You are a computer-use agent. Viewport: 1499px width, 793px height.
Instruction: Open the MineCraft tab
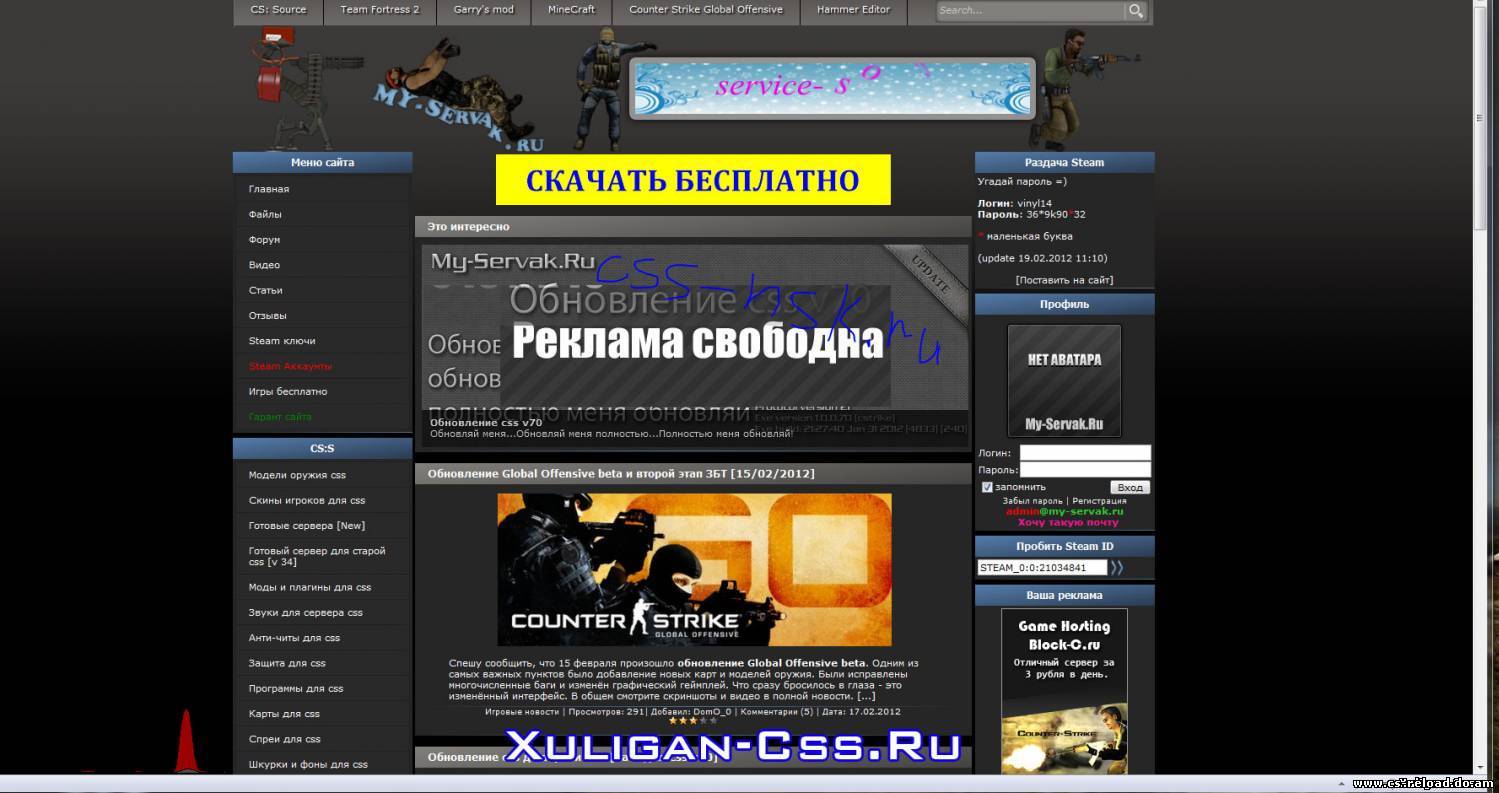coord(571,10)
